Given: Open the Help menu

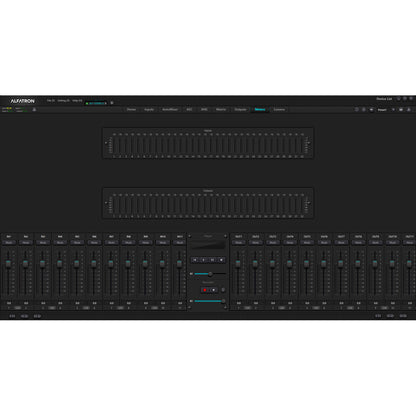Looking at the screenshot, I should point(77,100).
